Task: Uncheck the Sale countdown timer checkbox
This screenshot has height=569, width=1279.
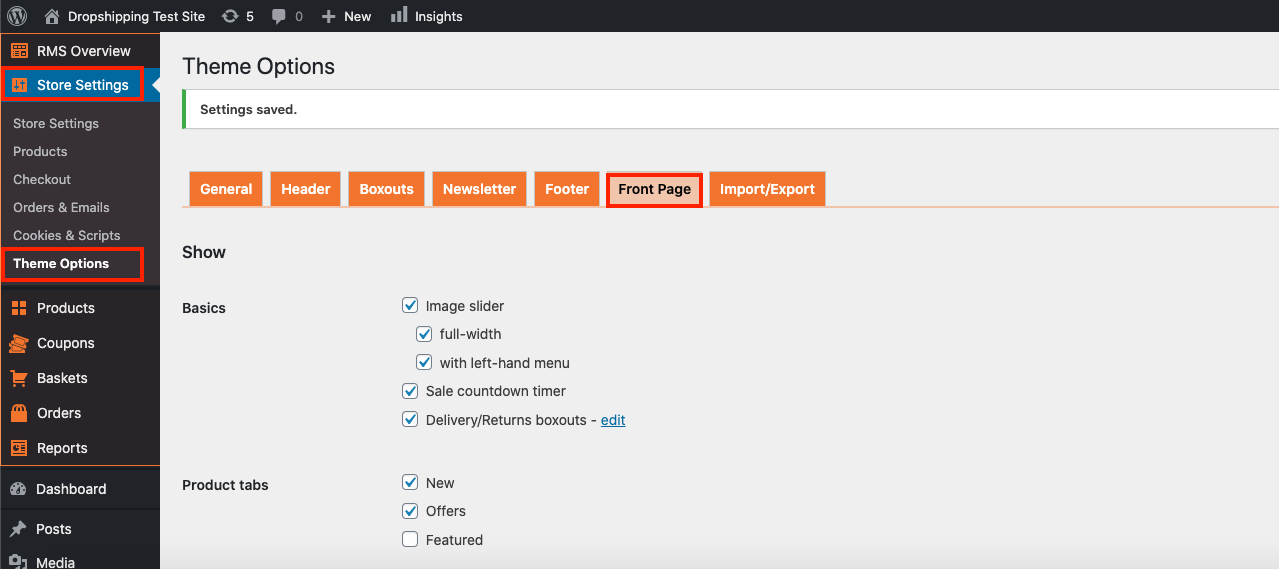Action: click(410, 391)
